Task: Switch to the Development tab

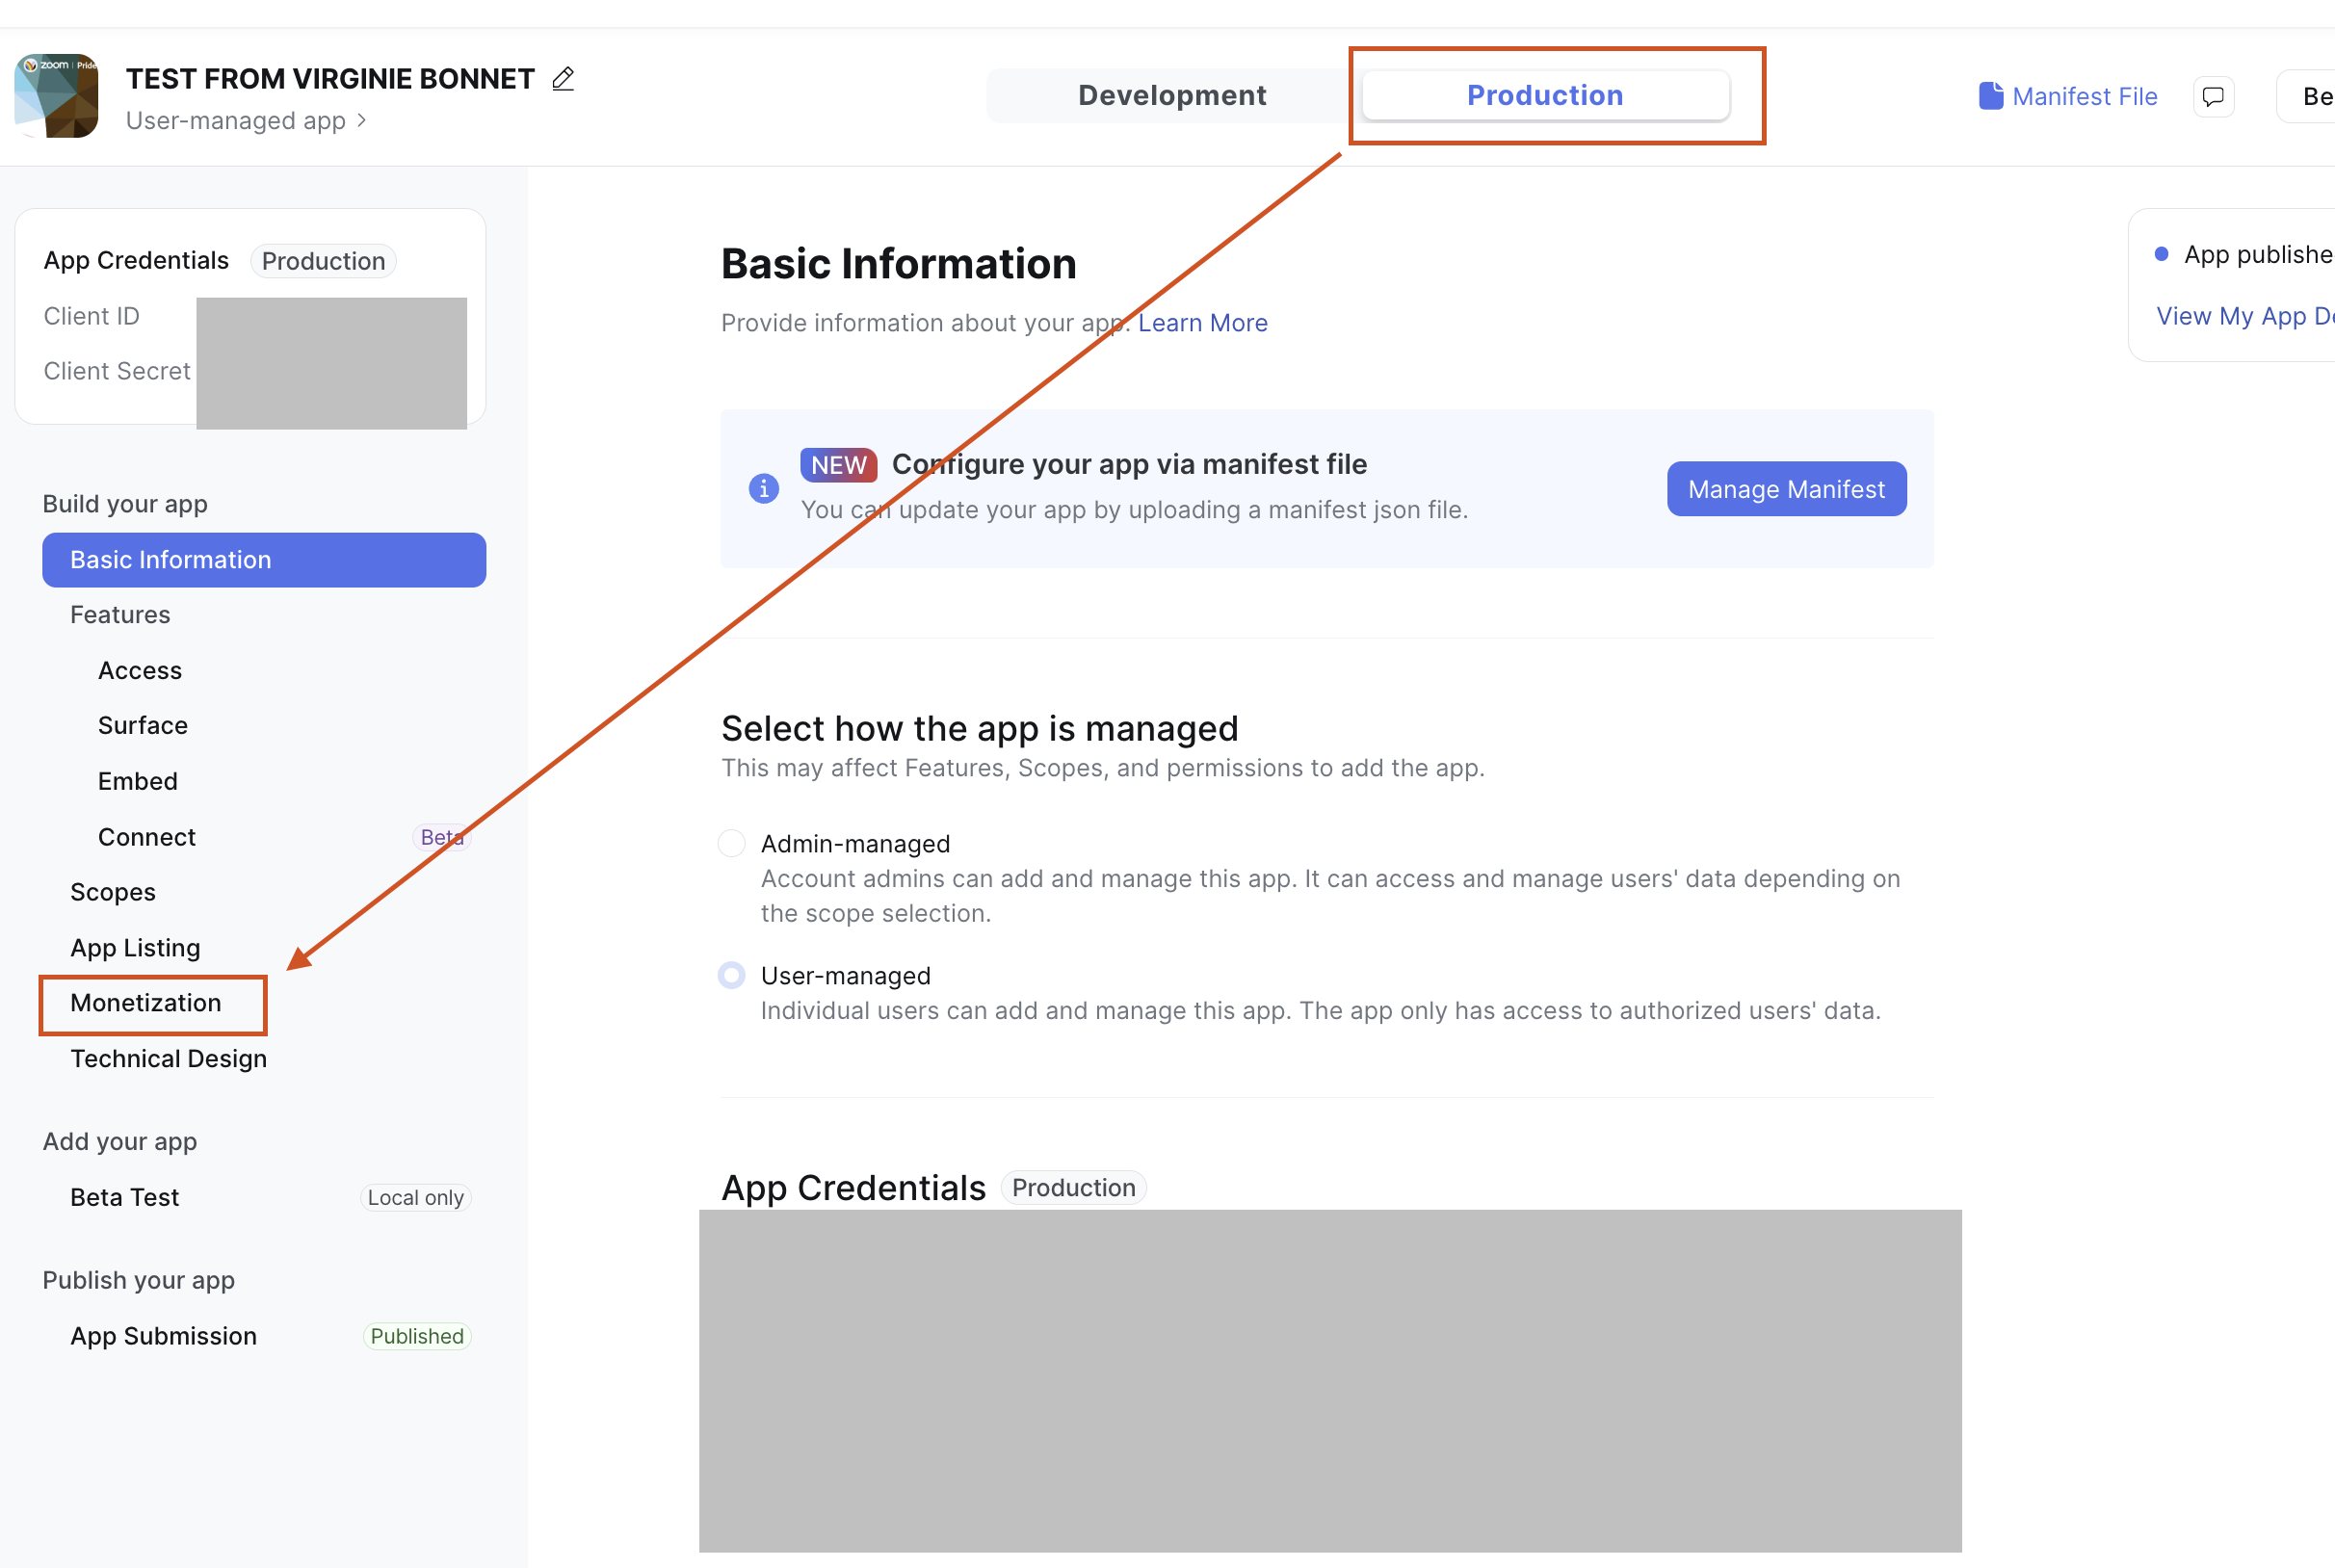Action: click(1172, 96)
